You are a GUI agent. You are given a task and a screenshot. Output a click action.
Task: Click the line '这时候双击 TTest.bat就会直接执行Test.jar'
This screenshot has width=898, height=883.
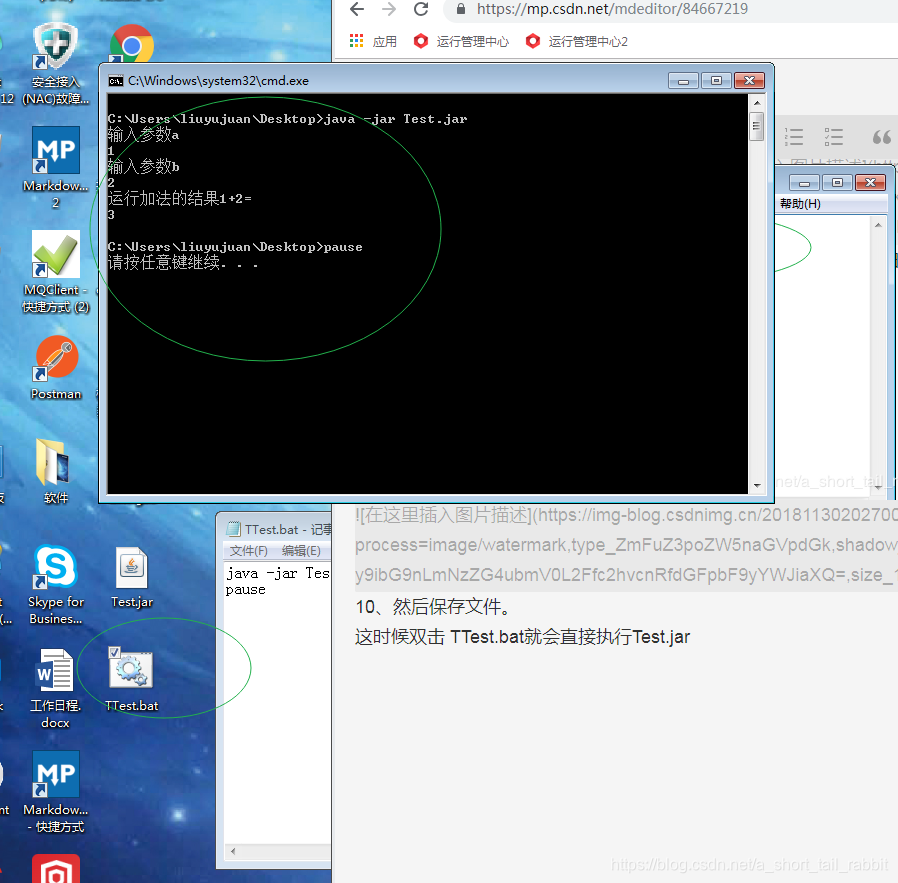point(522,637)
